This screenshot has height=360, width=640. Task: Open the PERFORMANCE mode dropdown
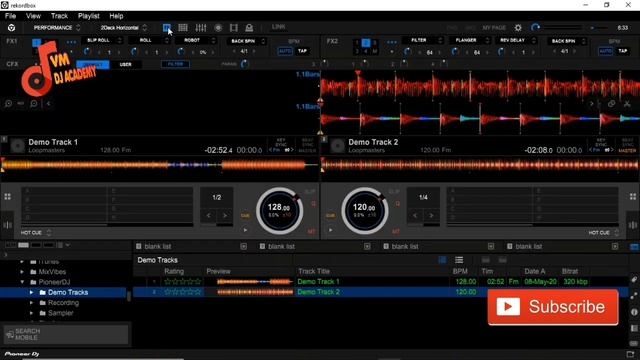(57, 28)
